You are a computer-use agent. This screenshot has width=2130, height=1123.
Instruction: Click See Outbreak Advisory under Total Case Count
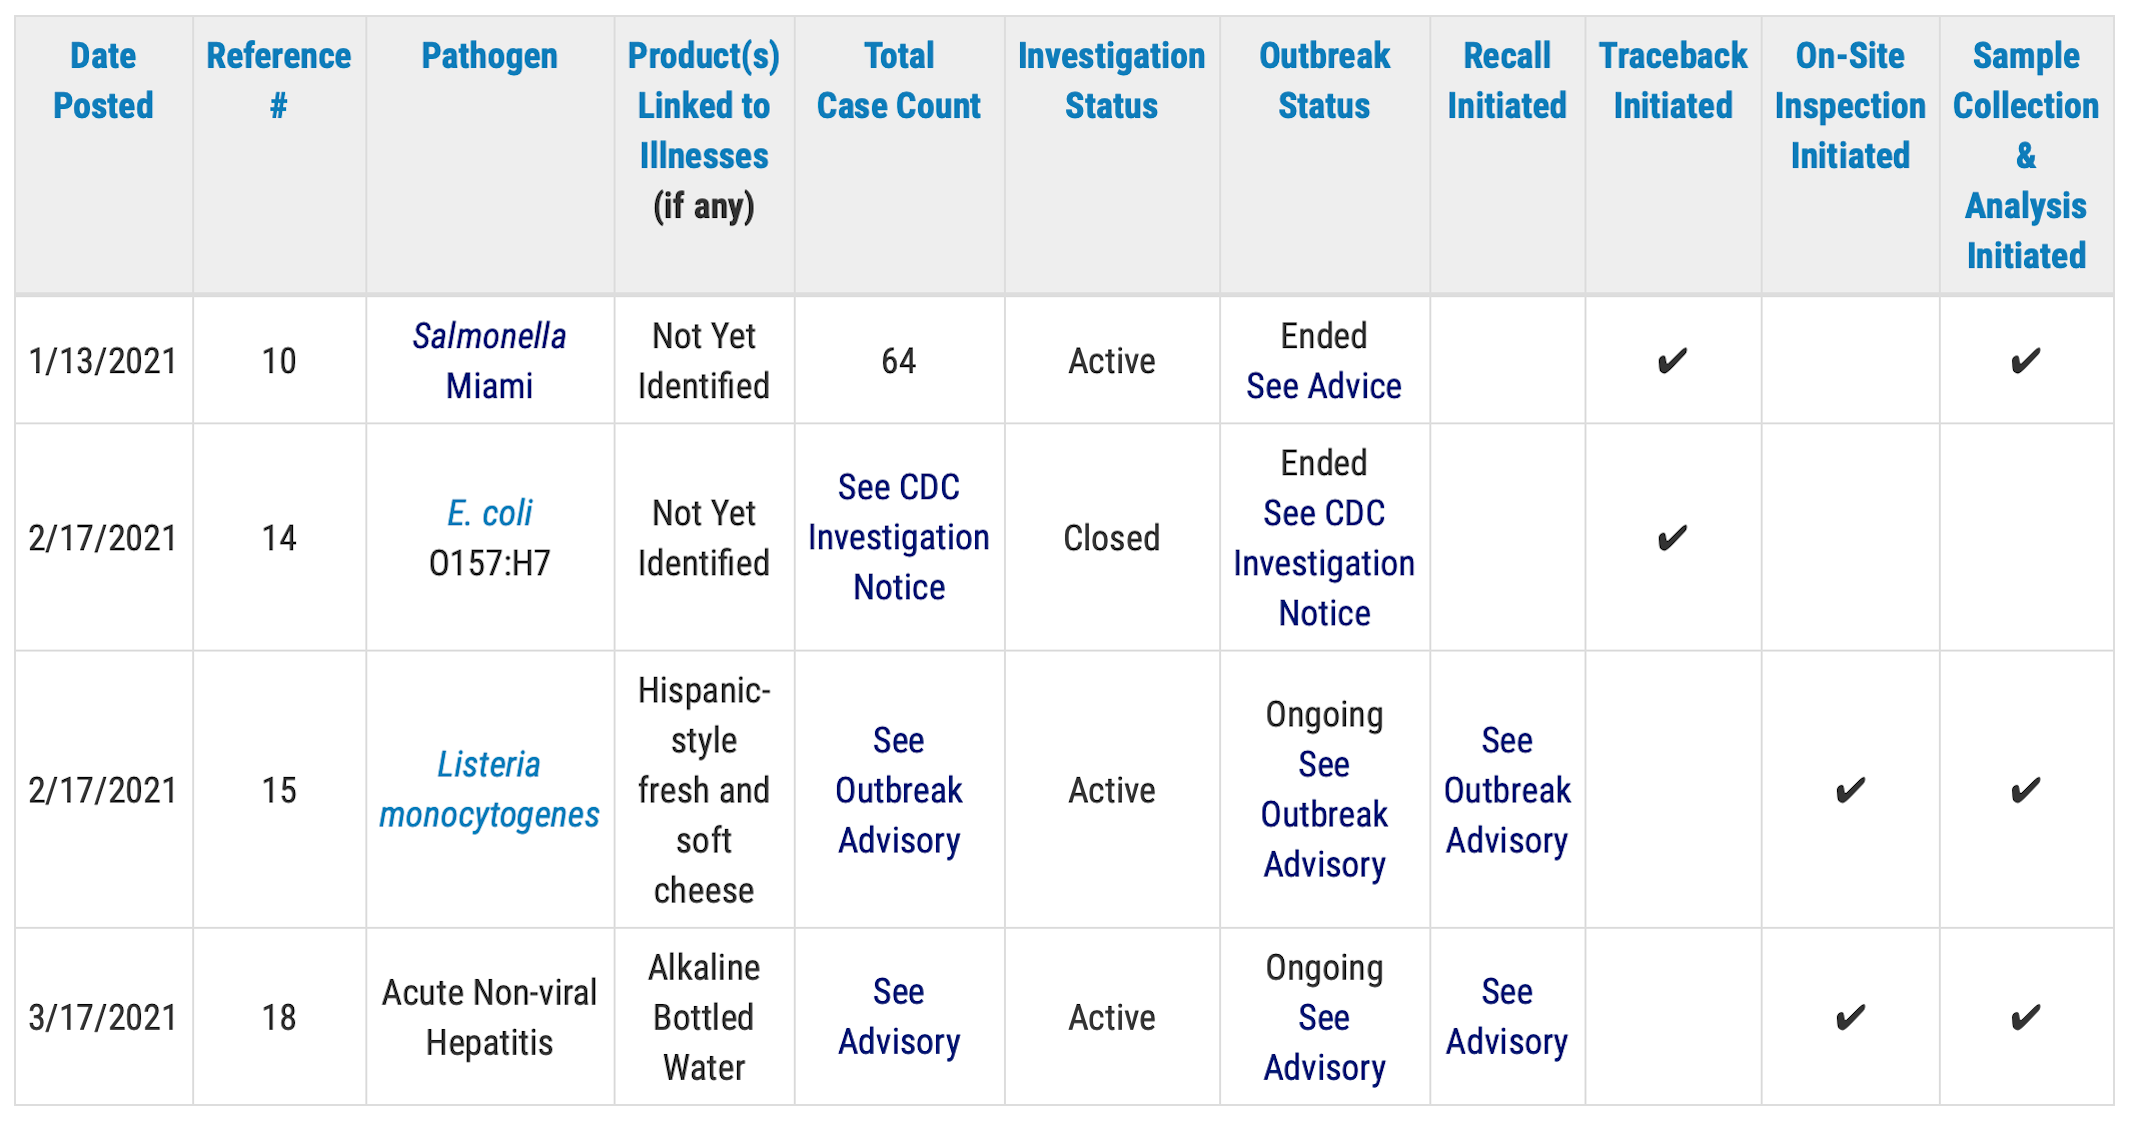(898, 790)
